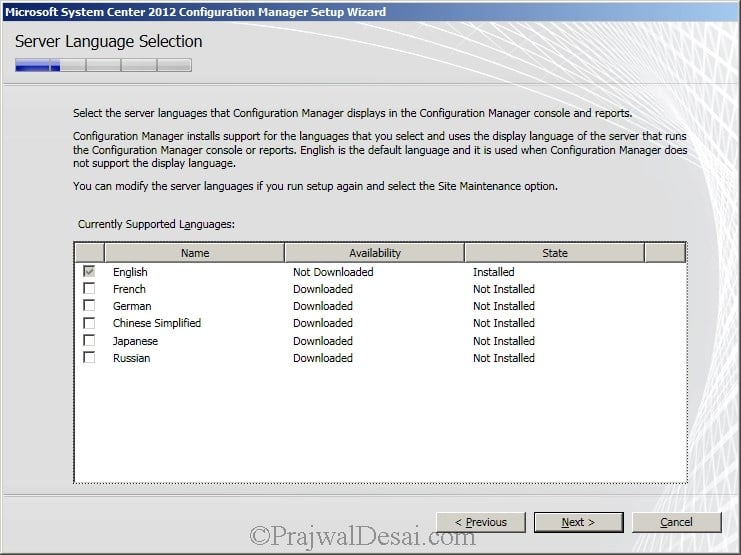The image size is (741, 555).
Task: Click the 'Not Downloaded' availability for English
Action: tap(333, 272)
